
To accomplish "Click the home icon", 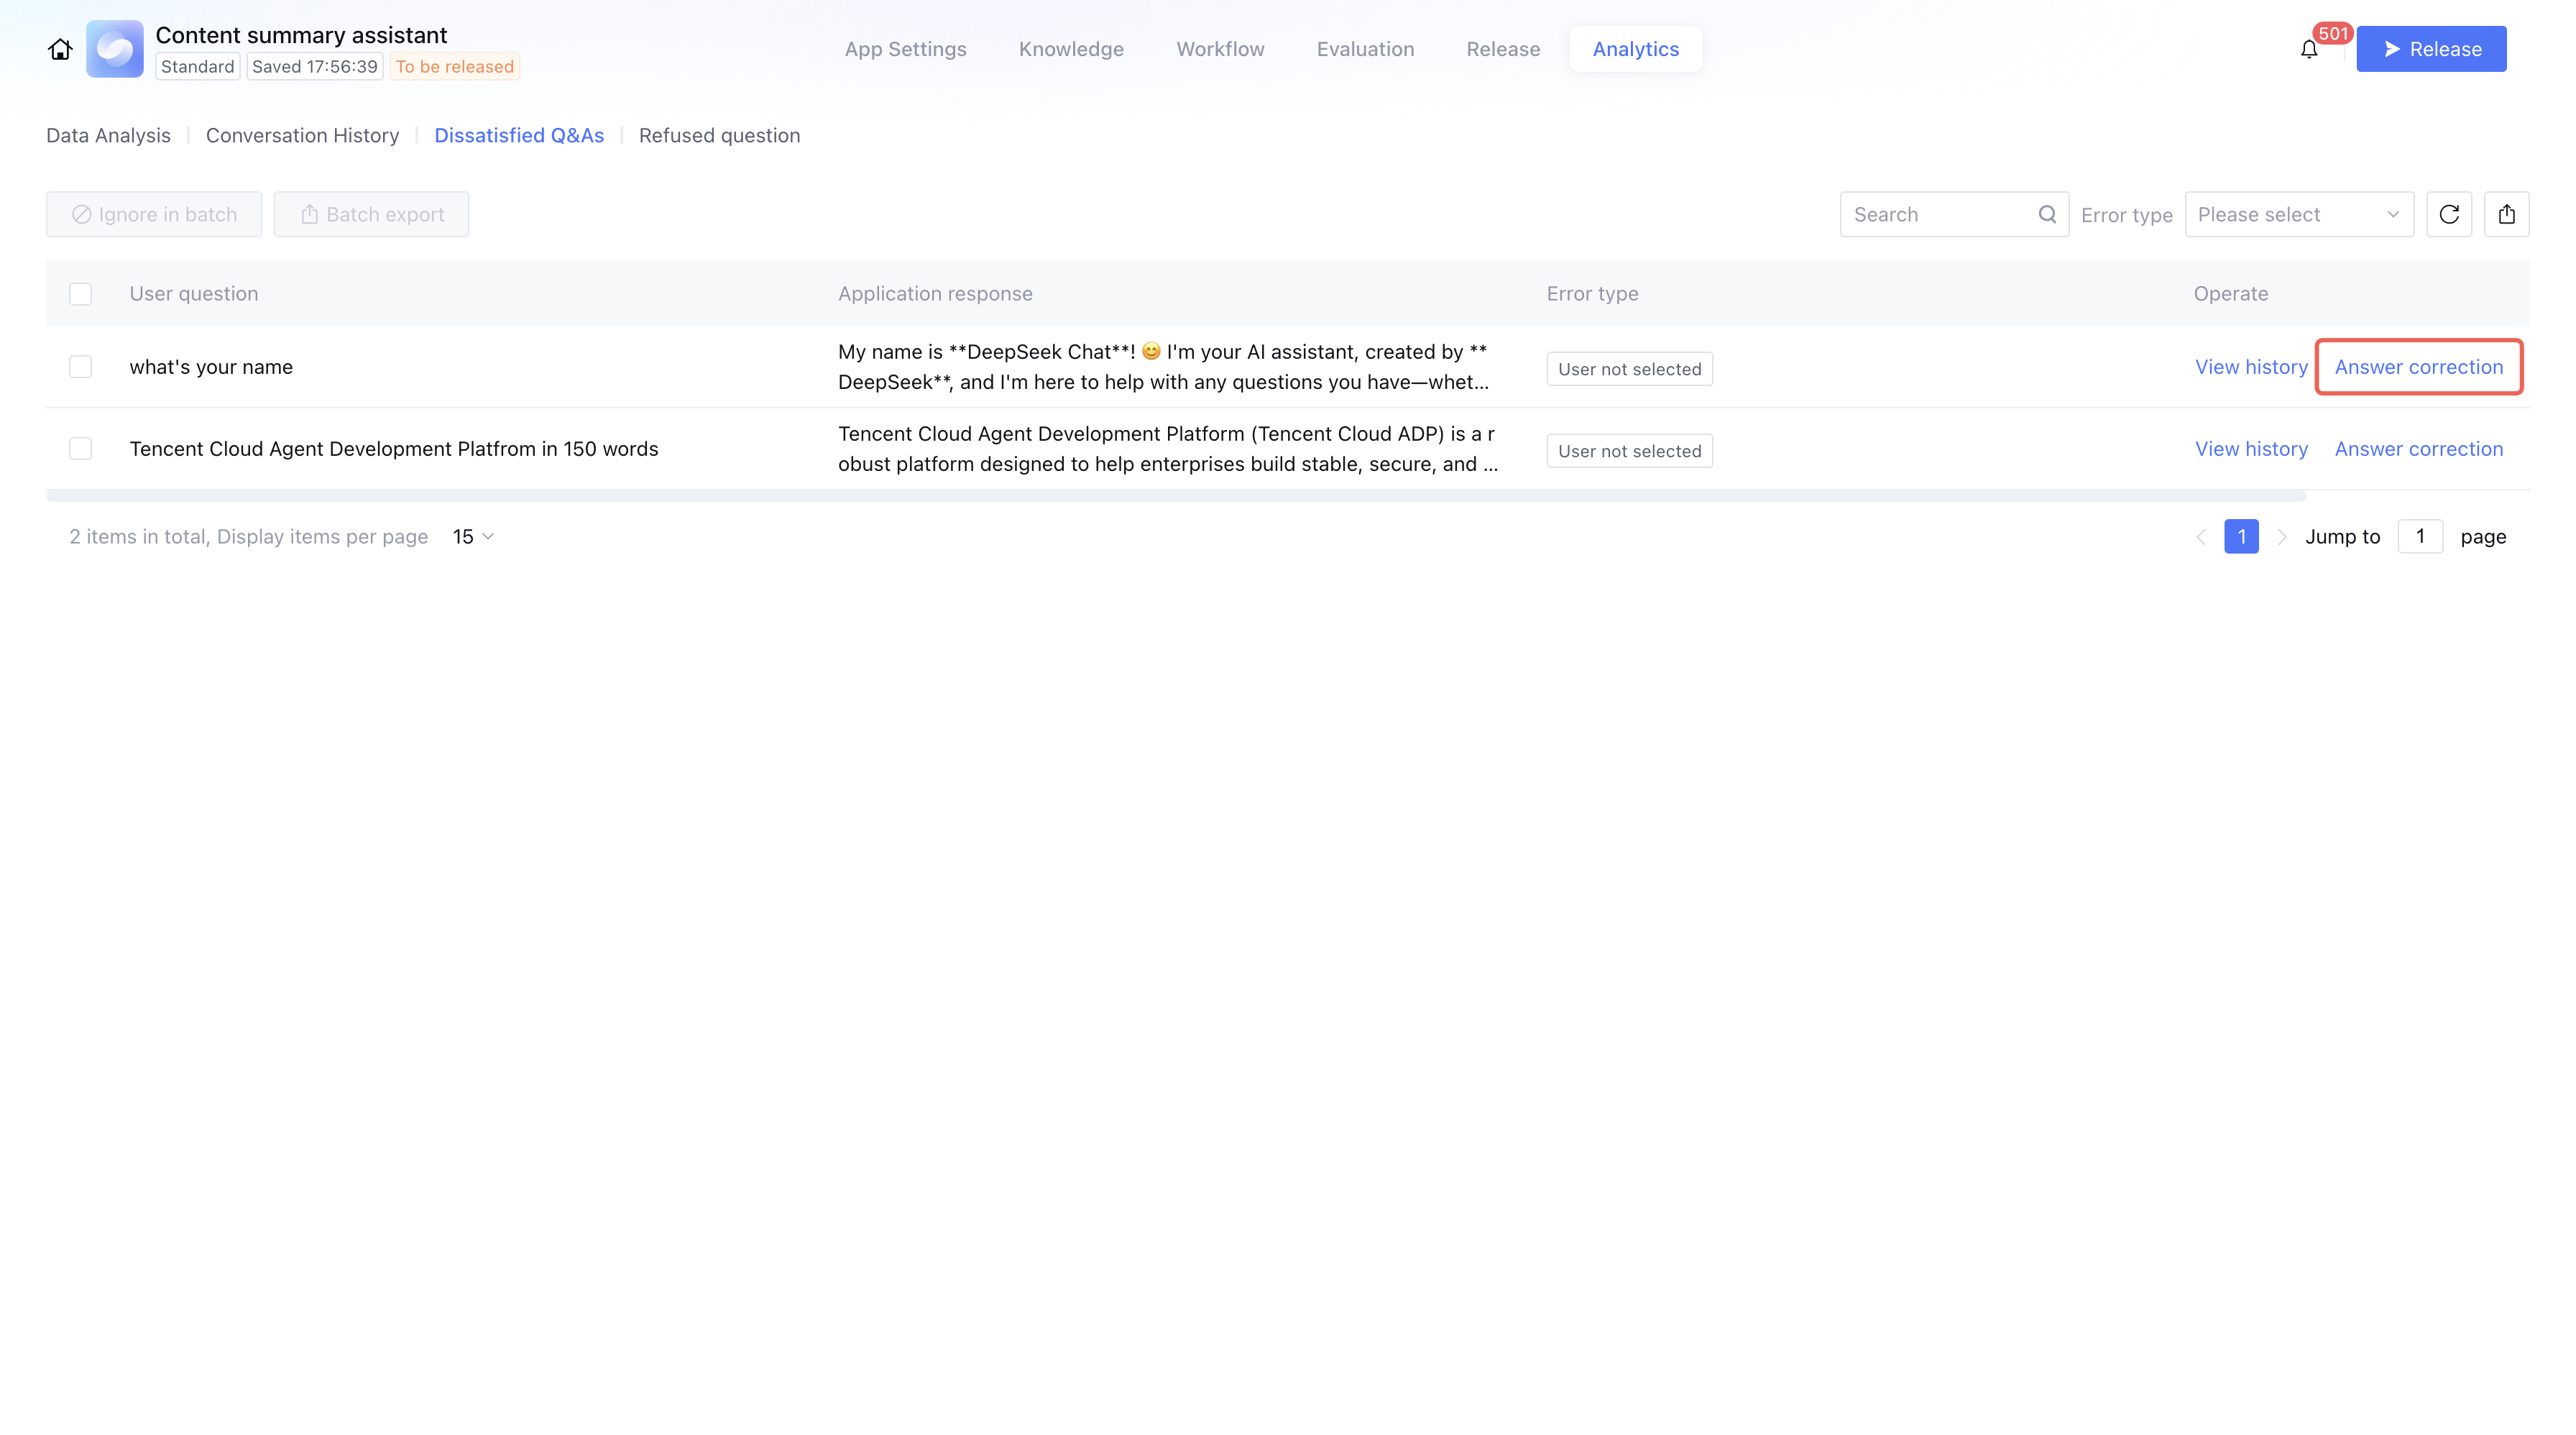I will click(60, 49).
